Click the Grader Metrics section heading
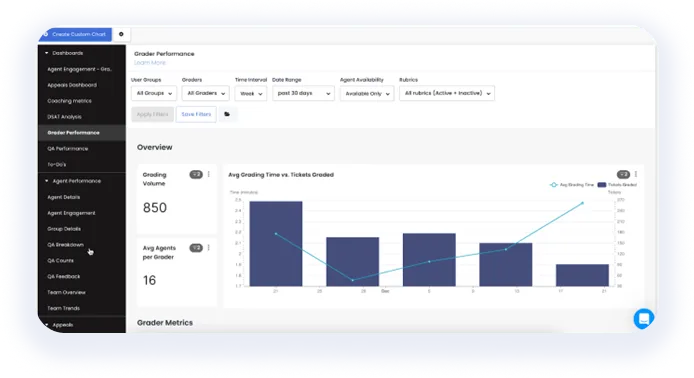694x378 pixels. [x=165, y=323]
